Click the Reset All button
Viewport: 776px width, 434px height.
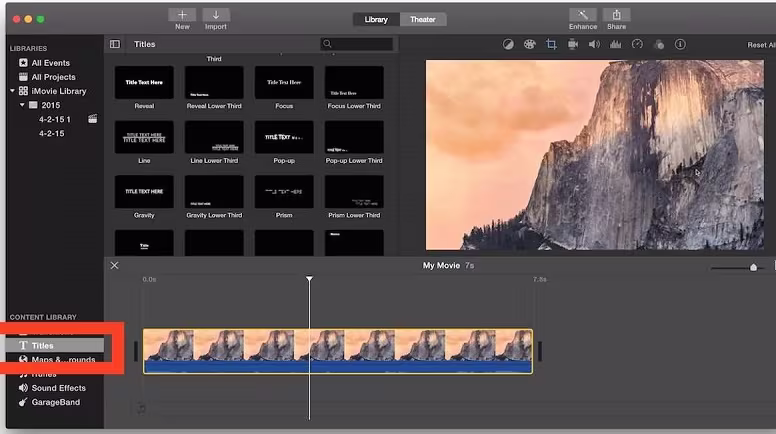(761, 45)
